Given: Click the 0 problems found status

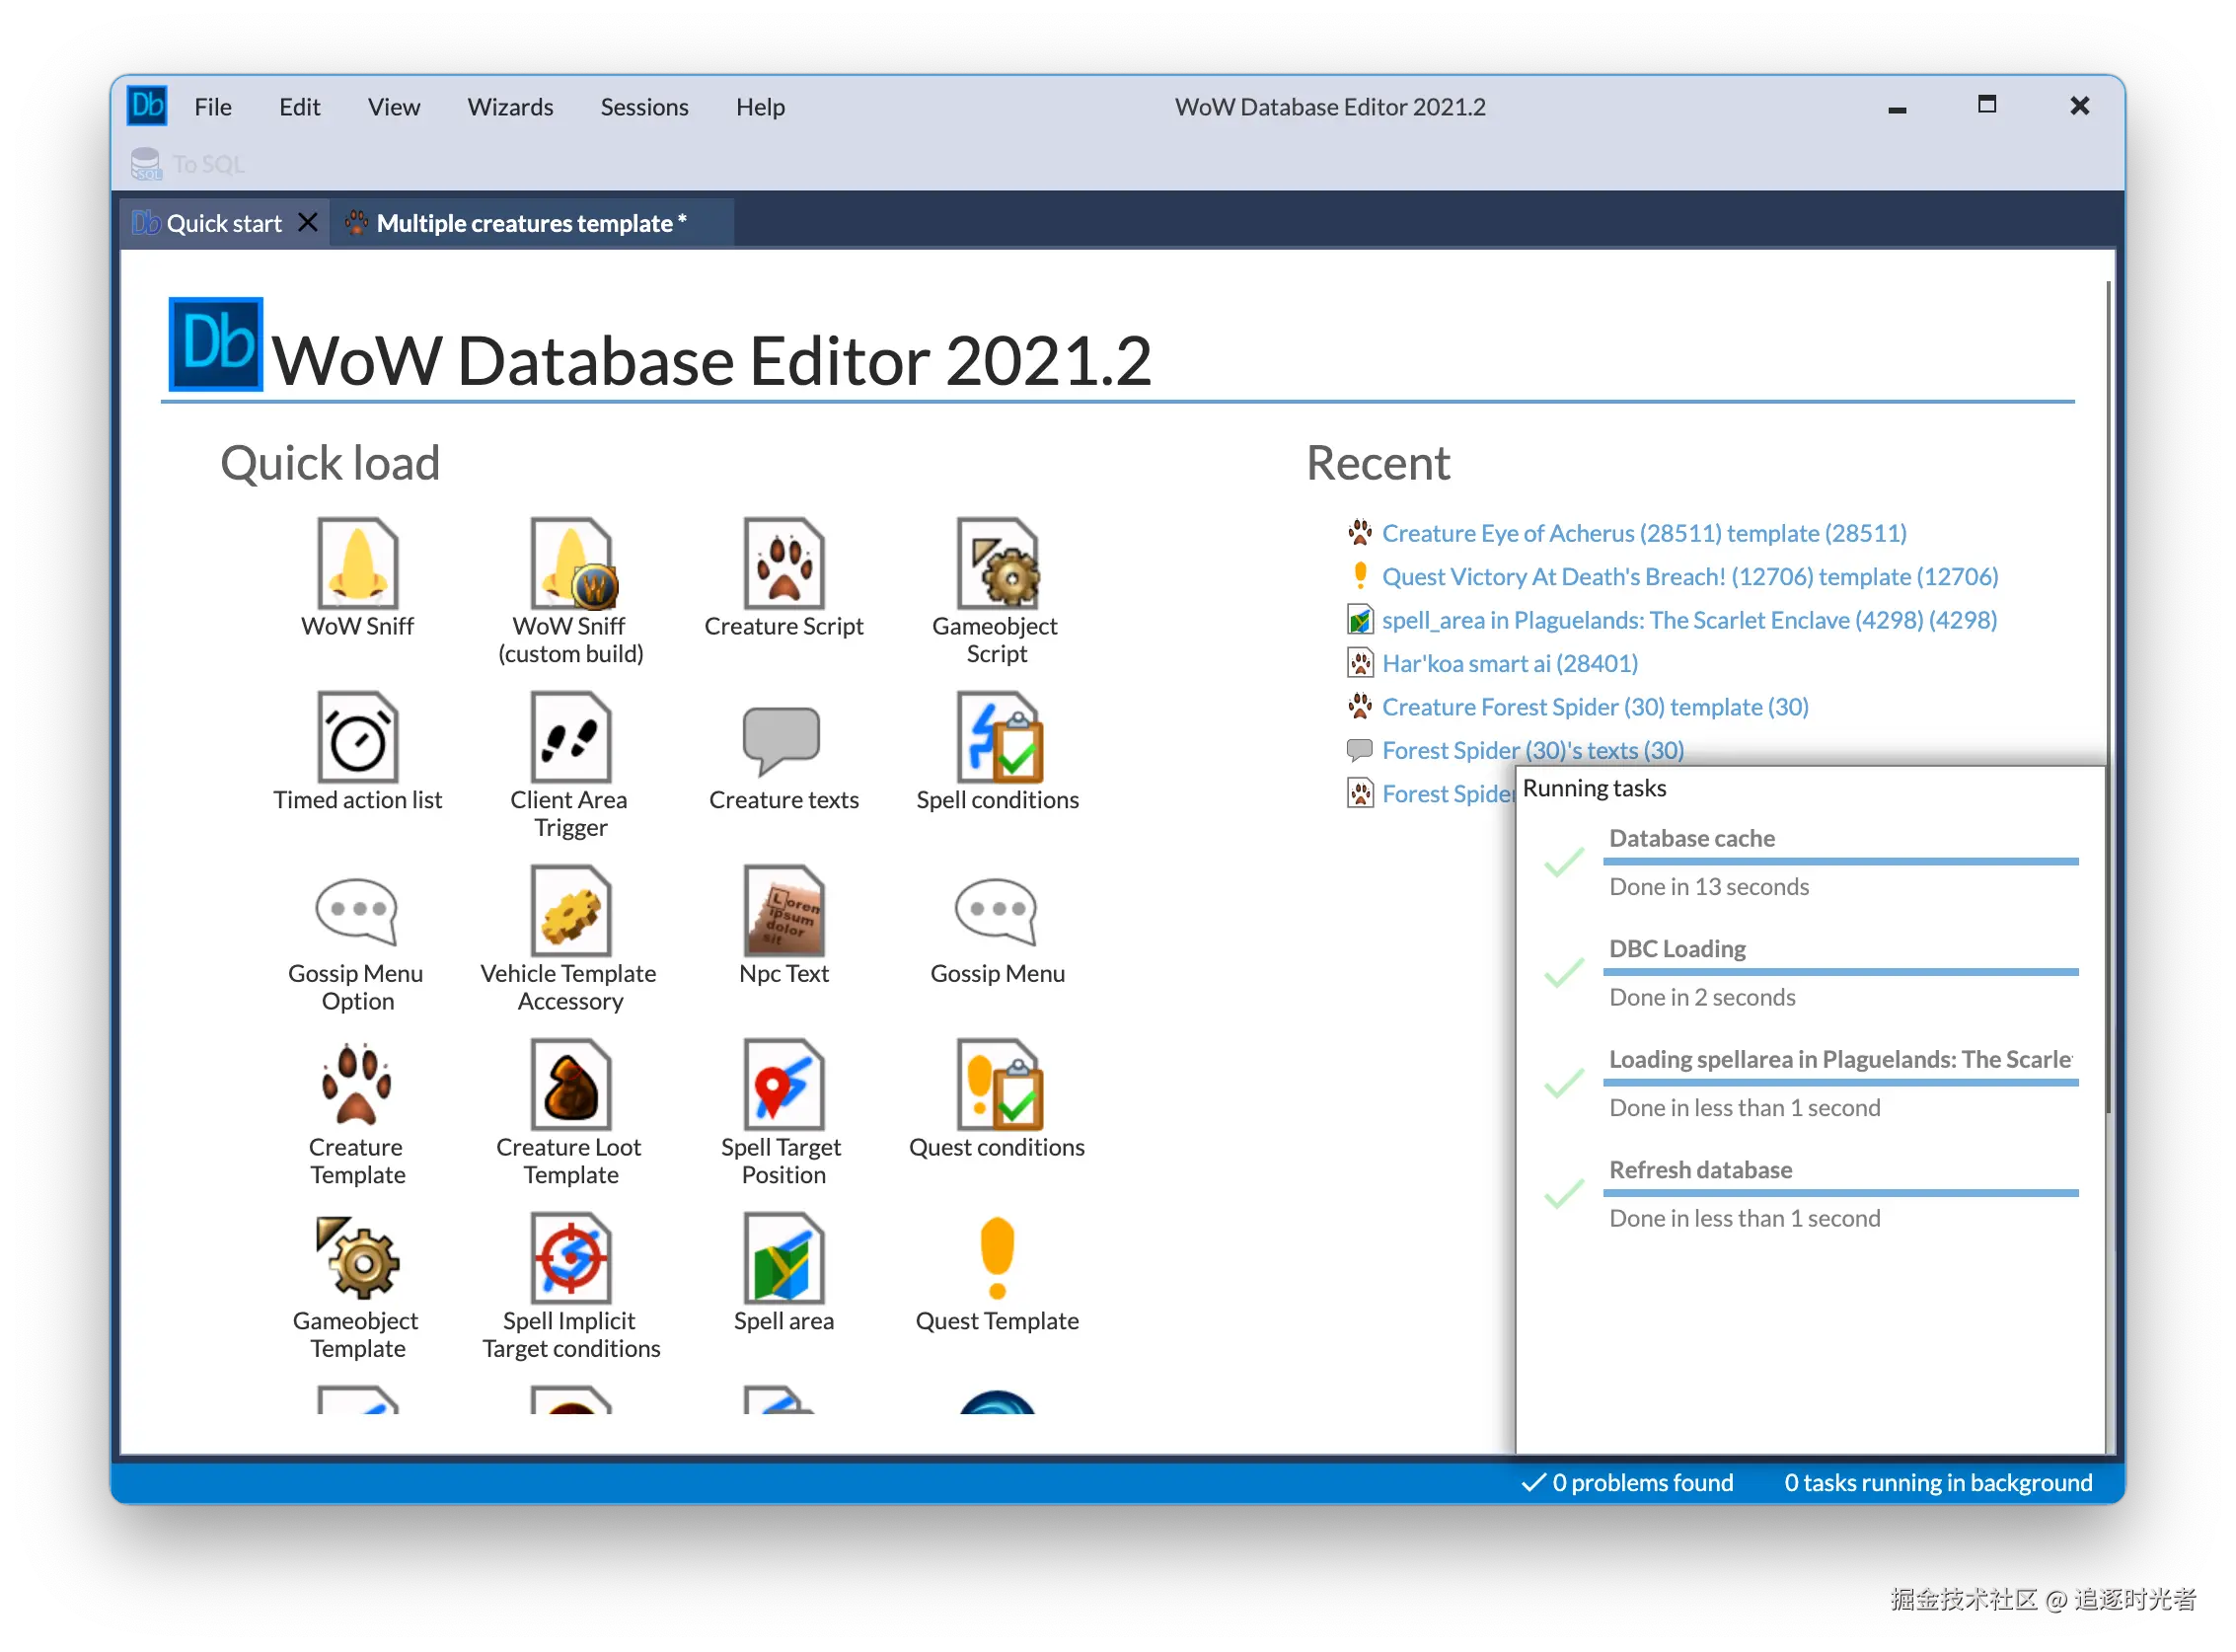Looking at the screenshot, I should tap(1627, 1482).
